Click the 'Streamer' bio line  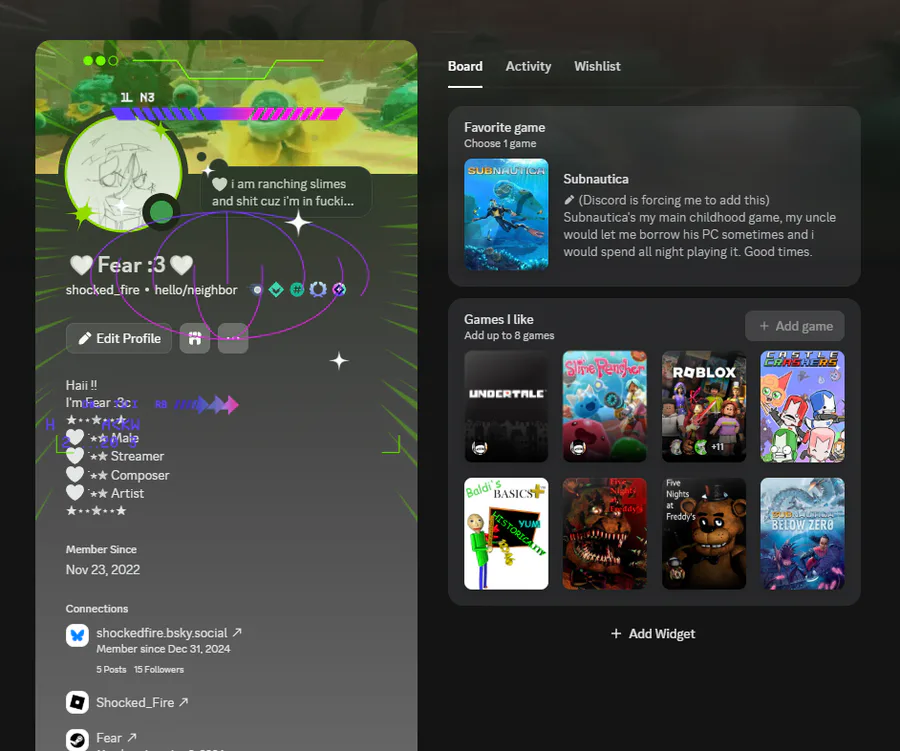(x=137, y=456)
